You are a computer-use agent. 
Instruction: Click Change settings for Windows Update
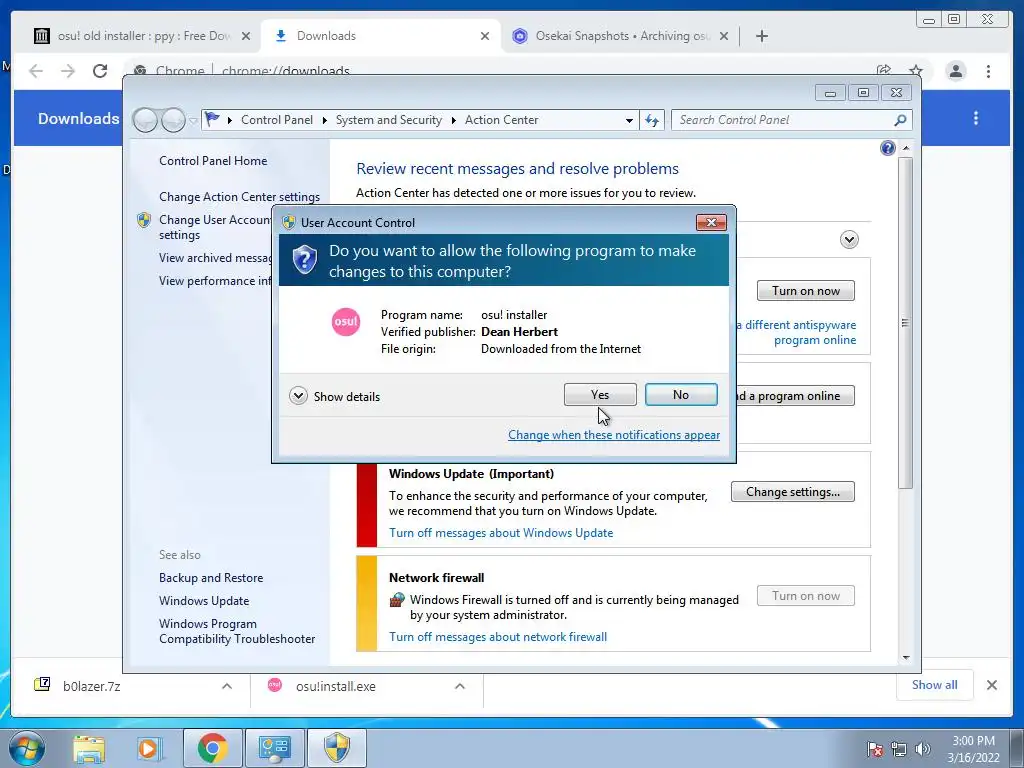point(793,492)
